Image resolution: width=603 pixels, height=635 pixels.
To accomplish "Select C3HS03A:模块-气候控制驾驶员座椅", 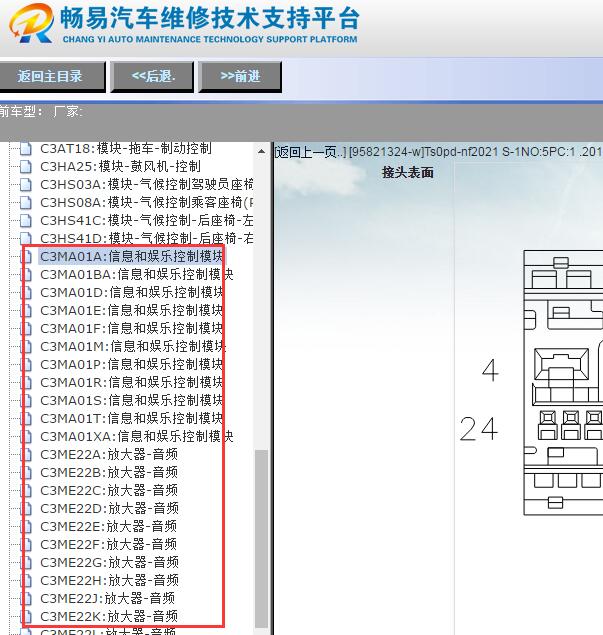I will [x=147, y=184].
